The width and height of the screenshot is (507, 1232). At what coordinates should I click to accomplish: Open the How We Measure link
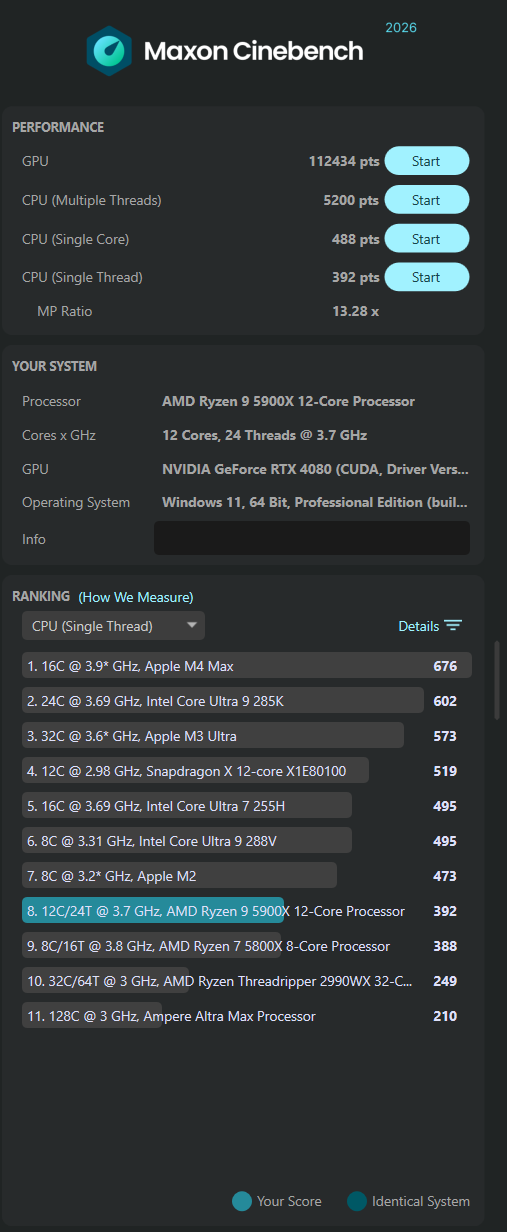pyautogui.click(x=136, y=597)
